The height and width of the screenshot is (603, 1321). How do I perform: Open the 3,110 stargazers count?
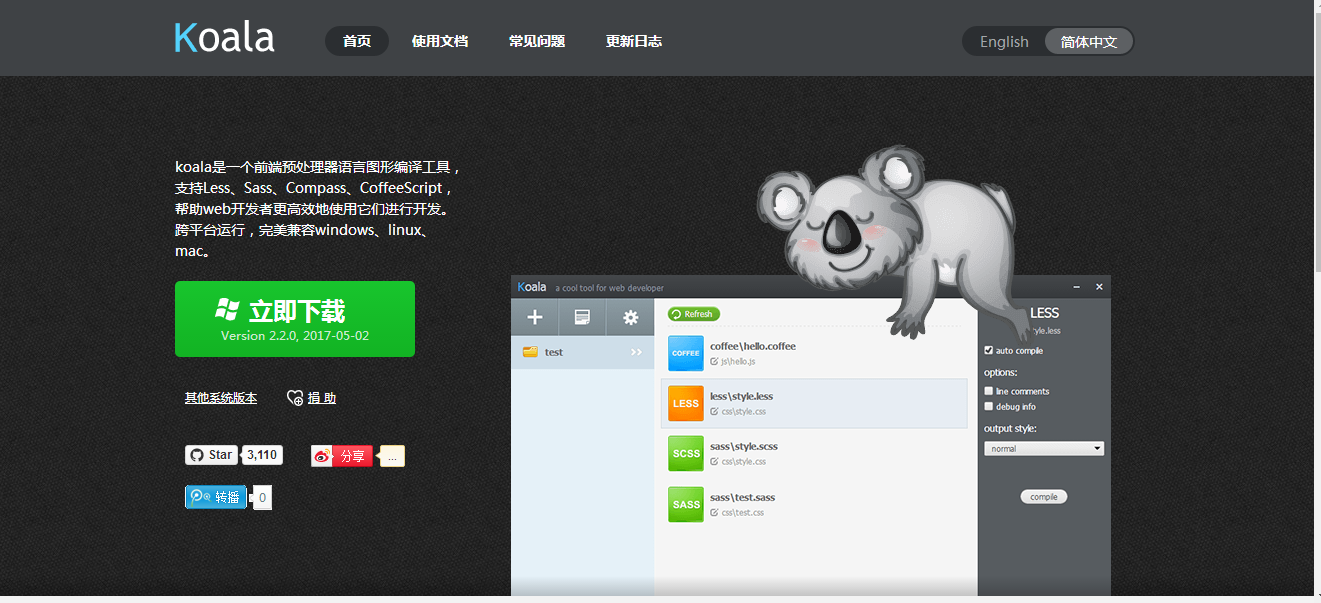coord(262,455)
